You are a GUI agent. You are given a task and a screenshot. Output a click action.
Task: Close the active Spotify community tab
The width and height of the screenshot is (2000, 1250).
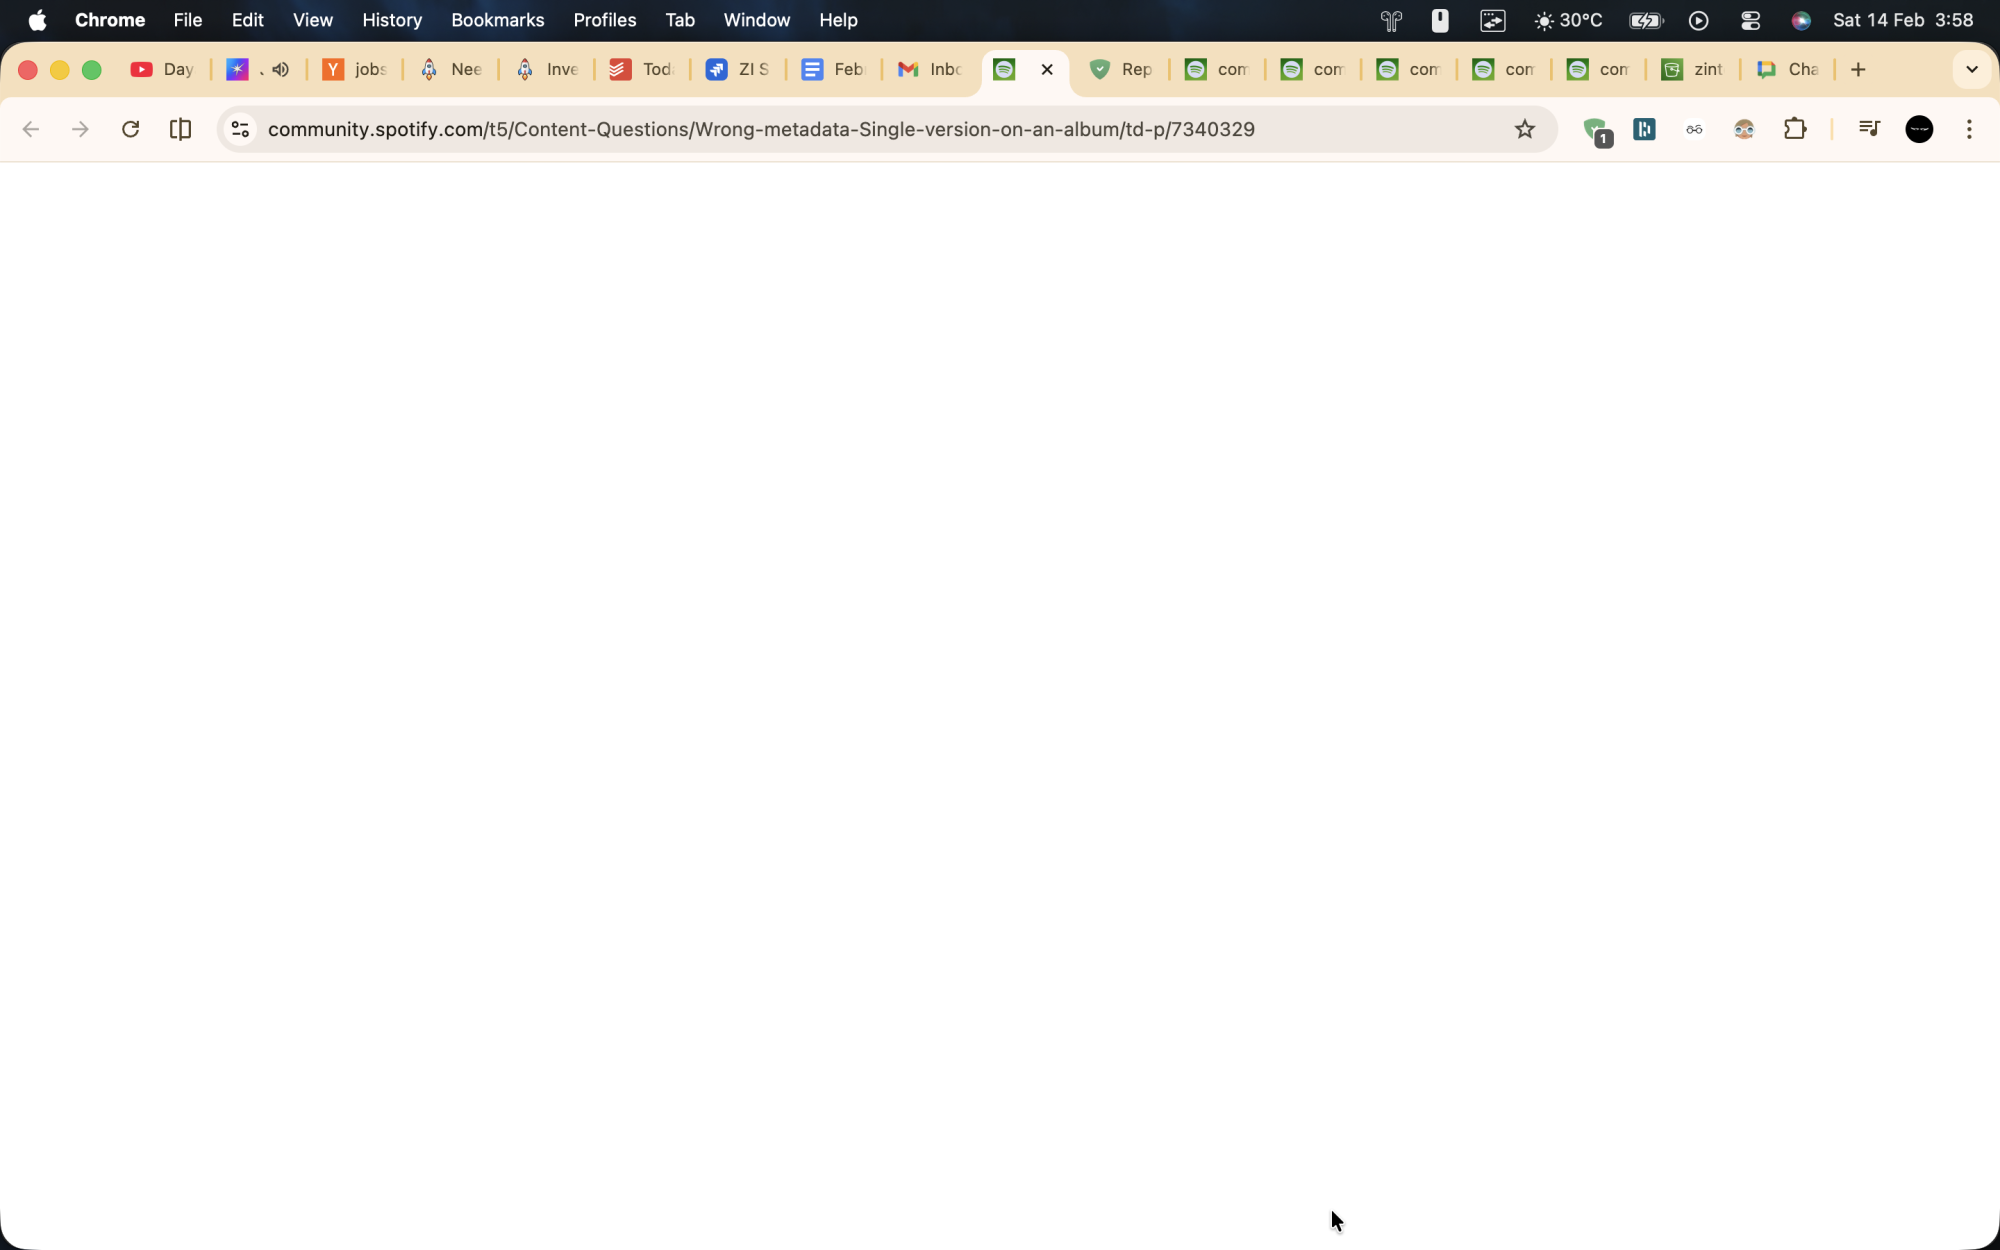(1047, 69)
